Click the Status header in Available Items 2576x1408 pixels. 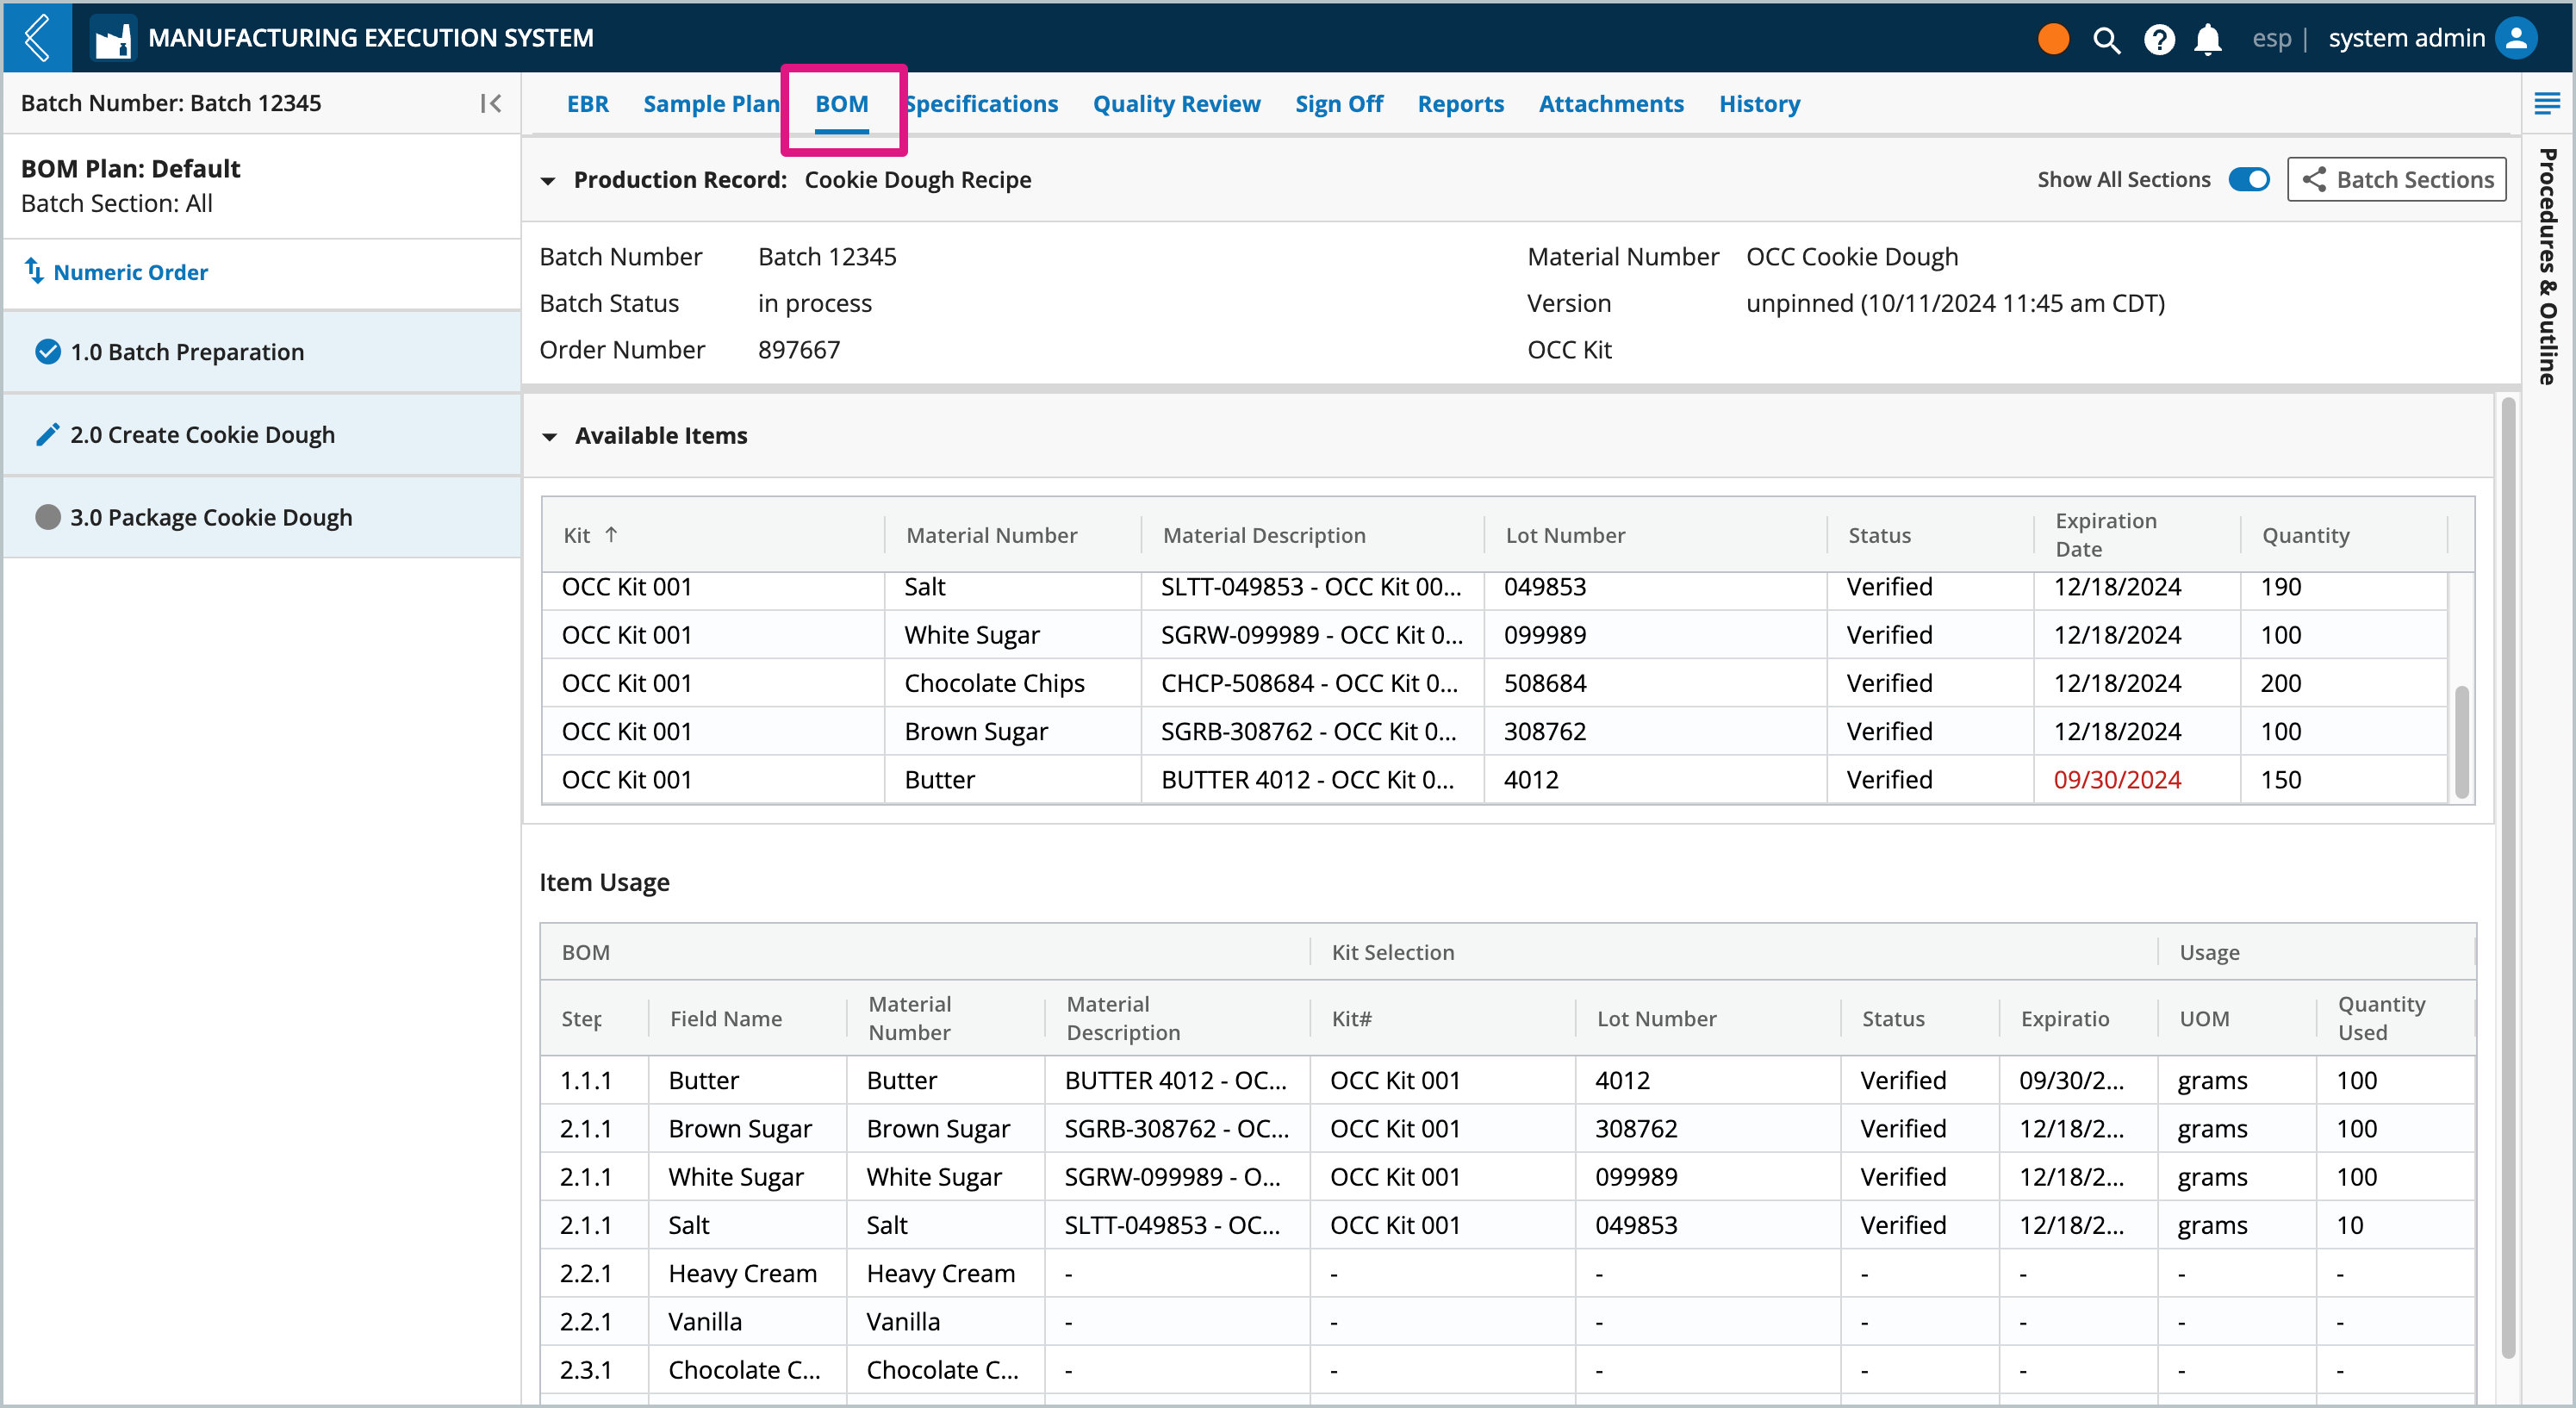coord(1879,534)
